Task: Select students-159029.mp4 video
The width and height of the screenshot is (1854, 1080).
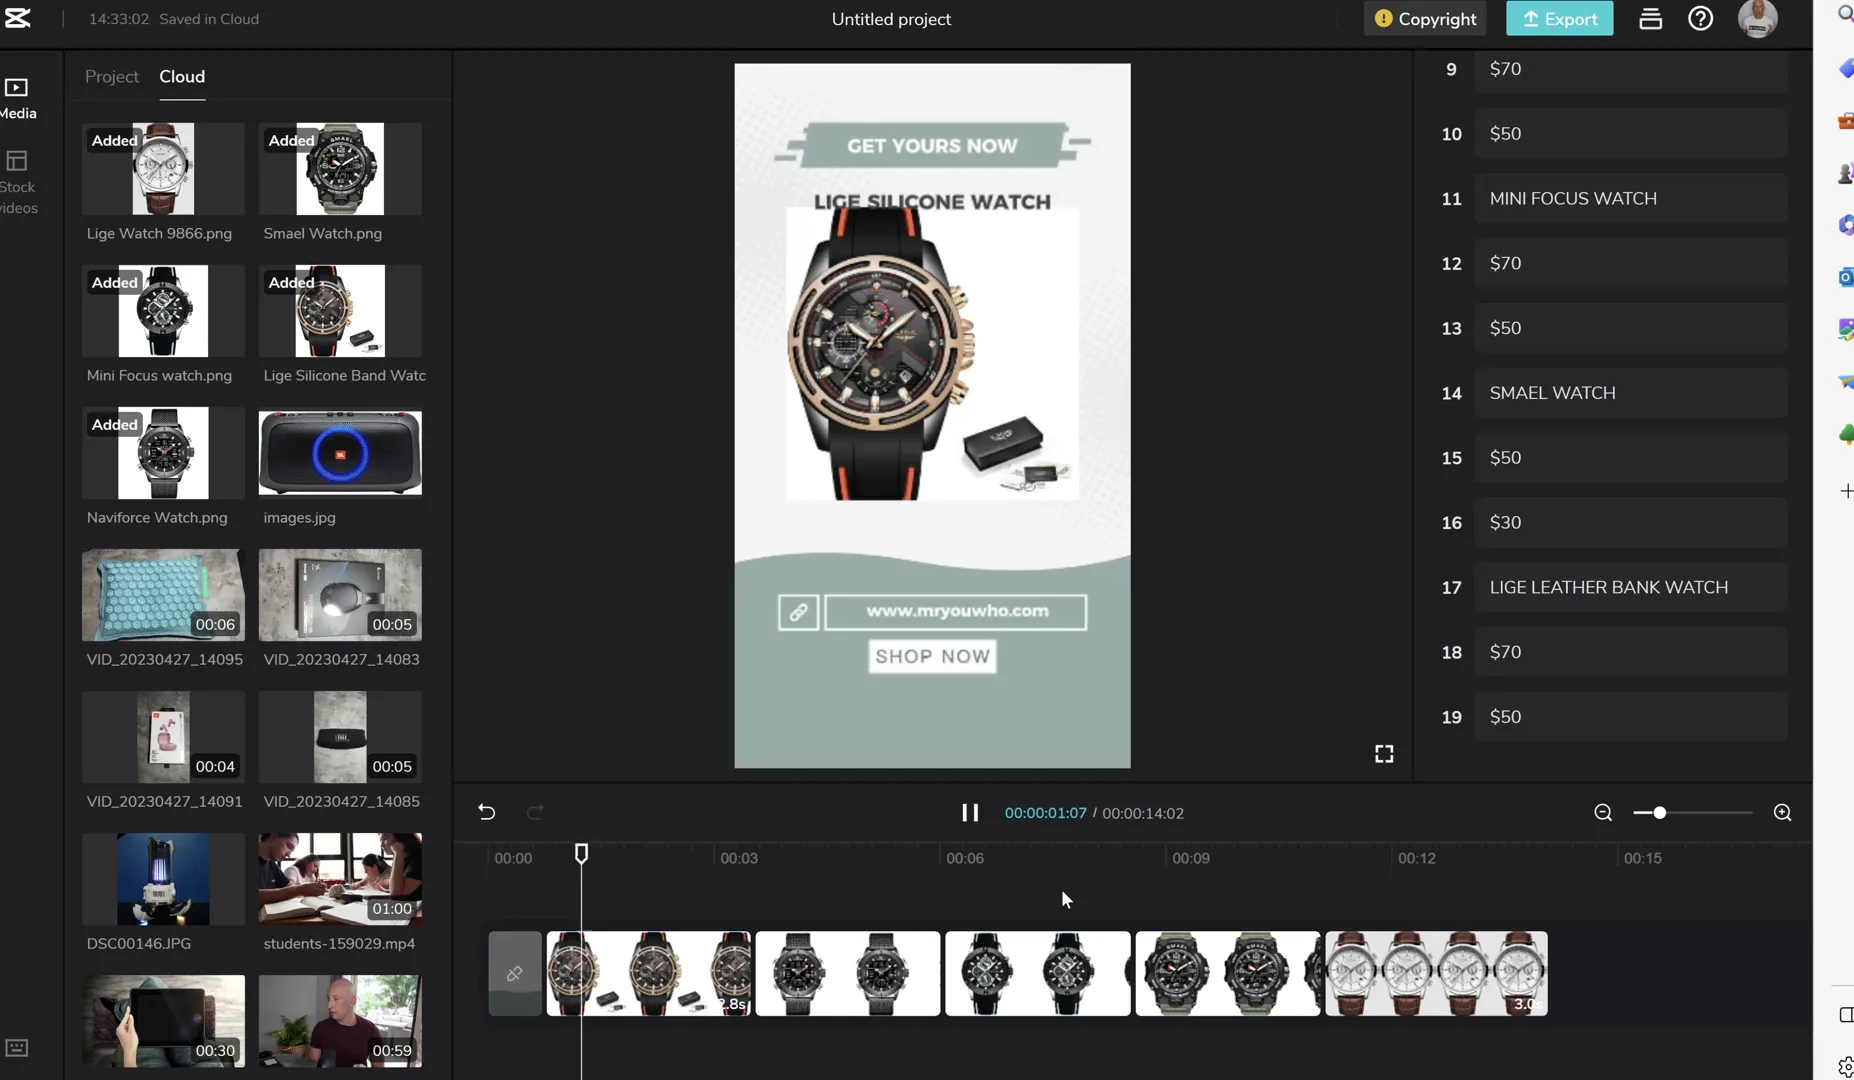Action: pos(340,879)
